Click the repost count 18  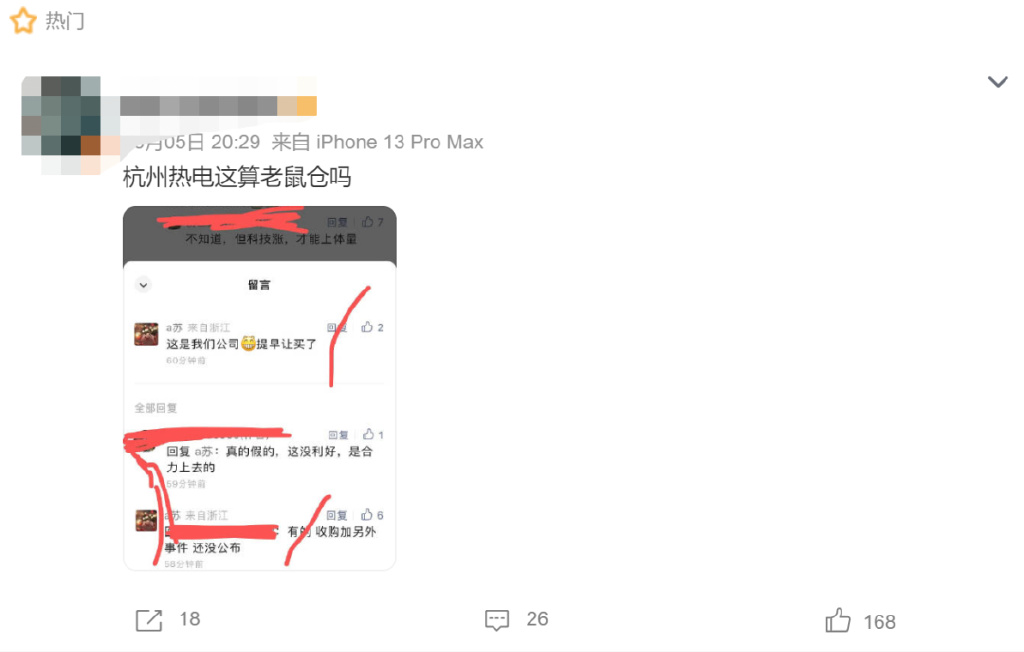(x=190, y=619)
